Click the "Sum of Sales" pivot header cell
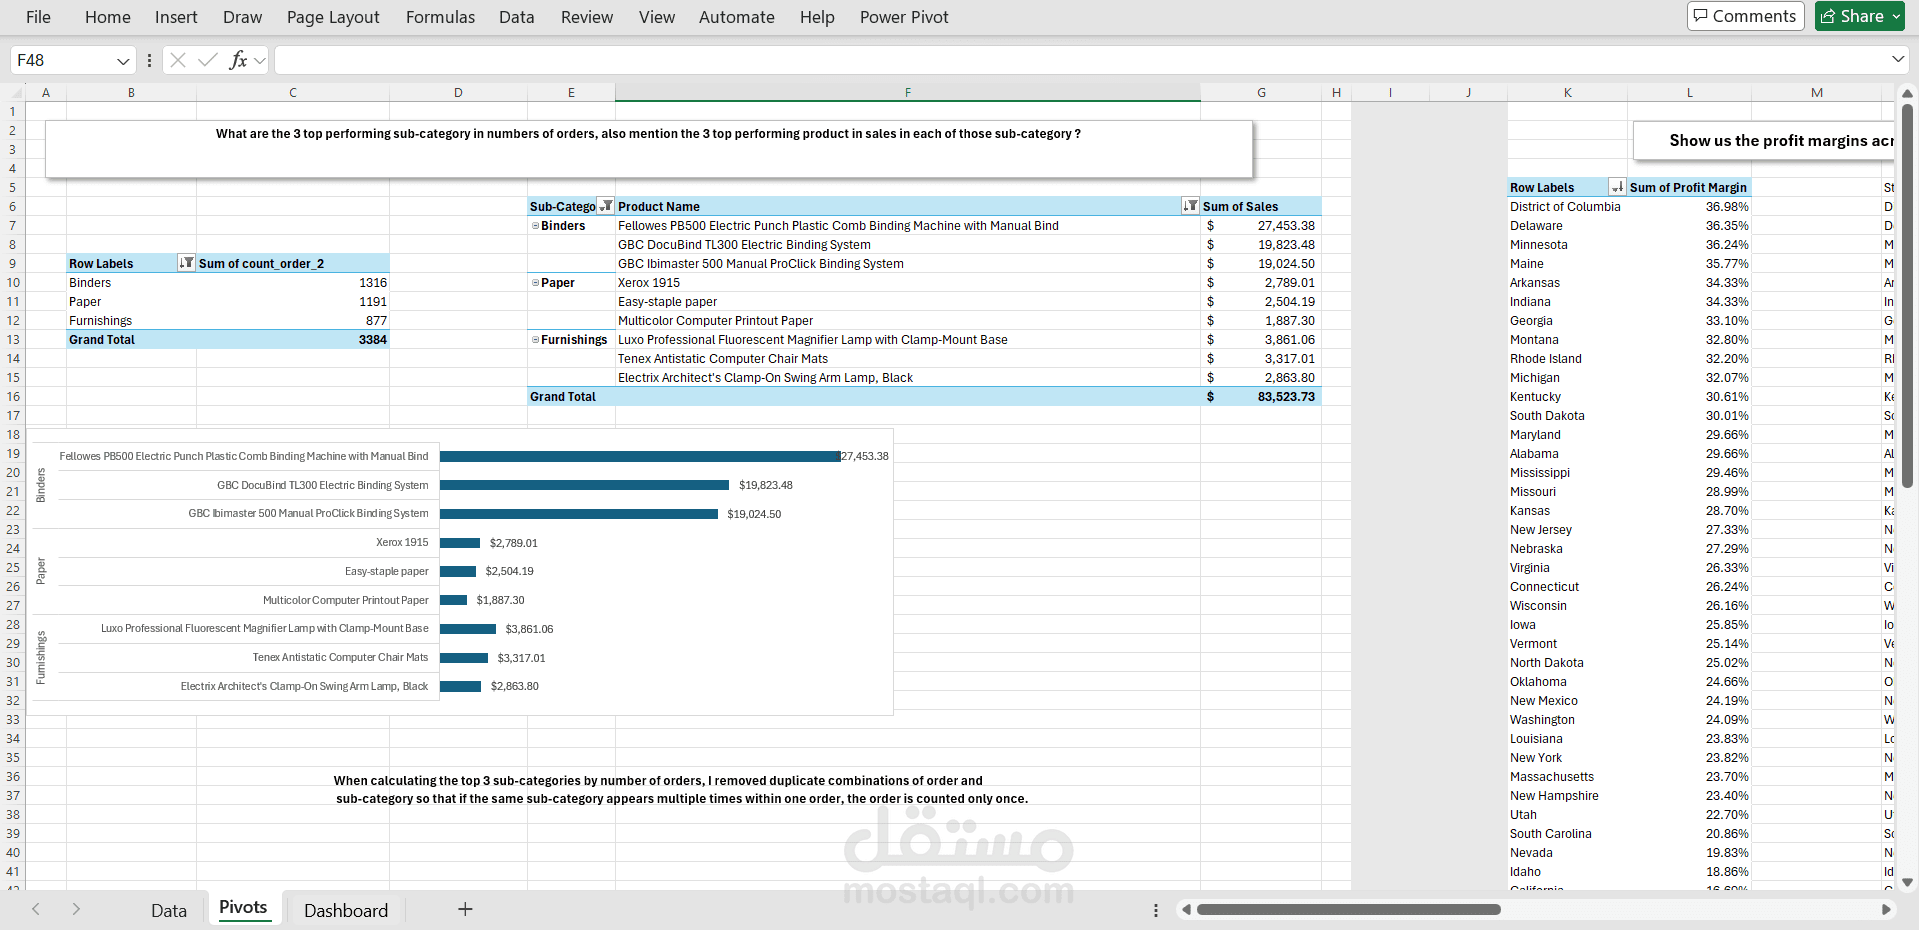Viewport: 1919px width, 930px height. 1261,206
